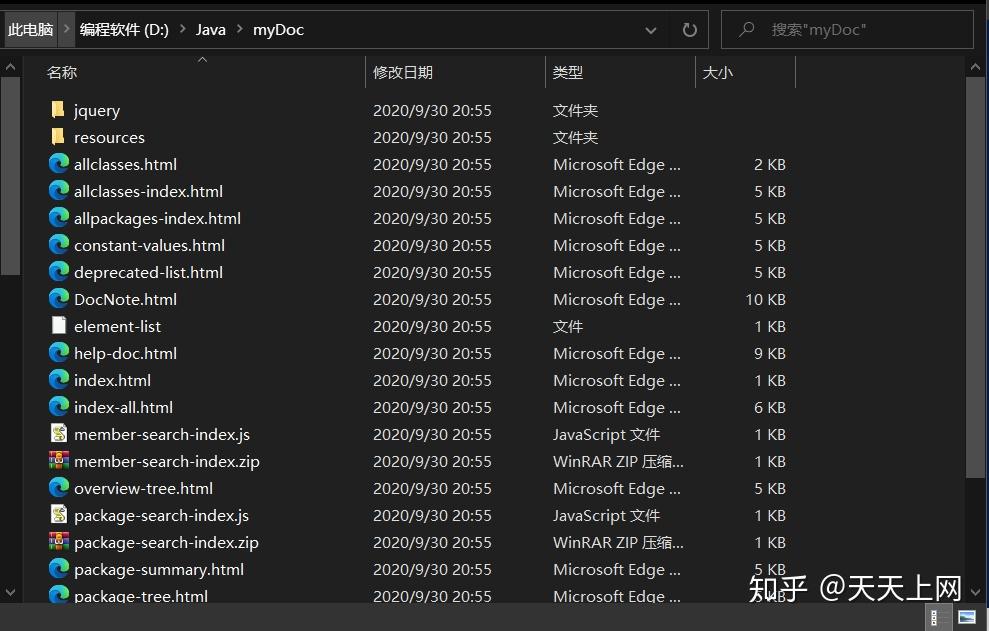Click the file list vertical scrollbar thumb
Image resolution: width=989 pixels, height=631 pixels.
(975, 278)
